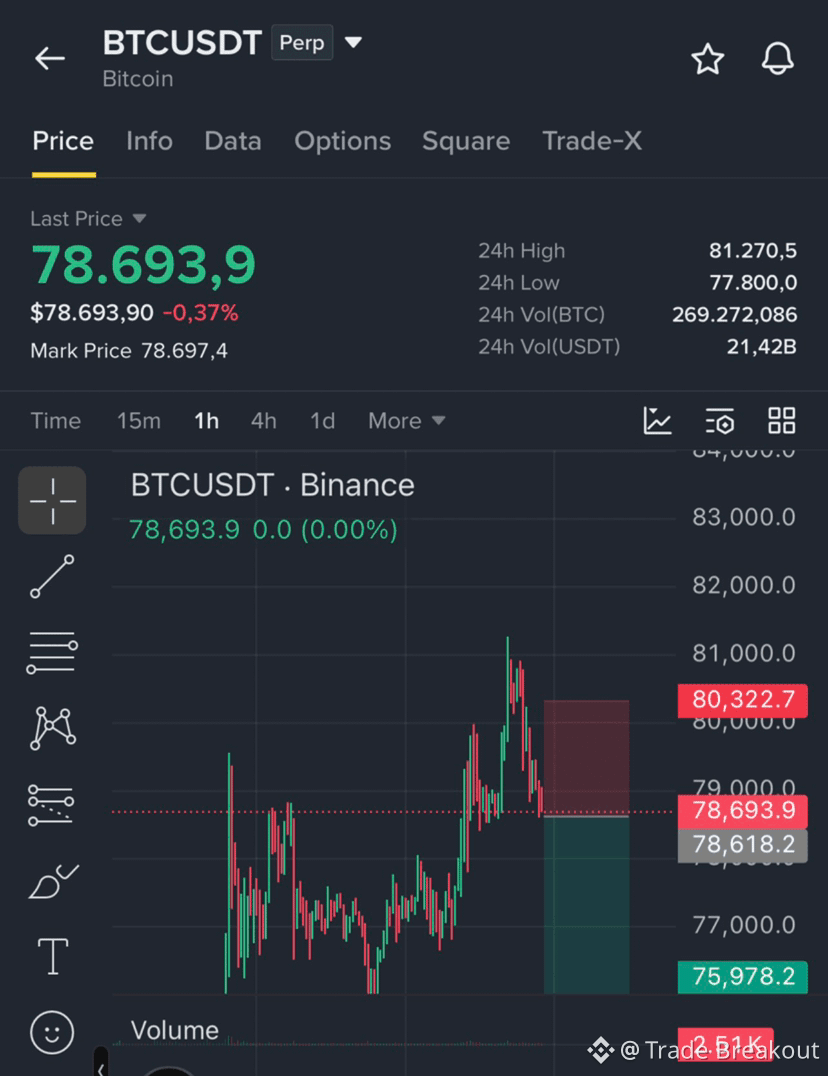Click the 24h Vol(BTC) value 269.272,086

pyautogui.click(x=734, y=314)
